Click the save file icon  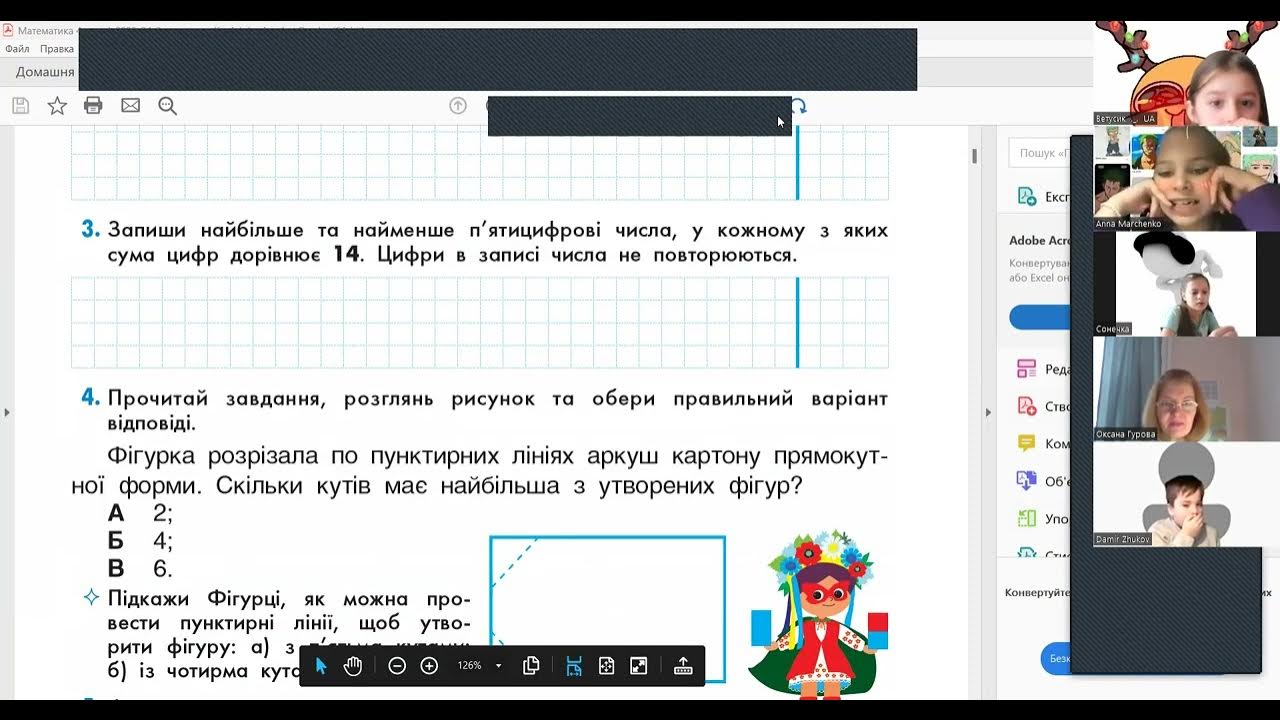20,106
